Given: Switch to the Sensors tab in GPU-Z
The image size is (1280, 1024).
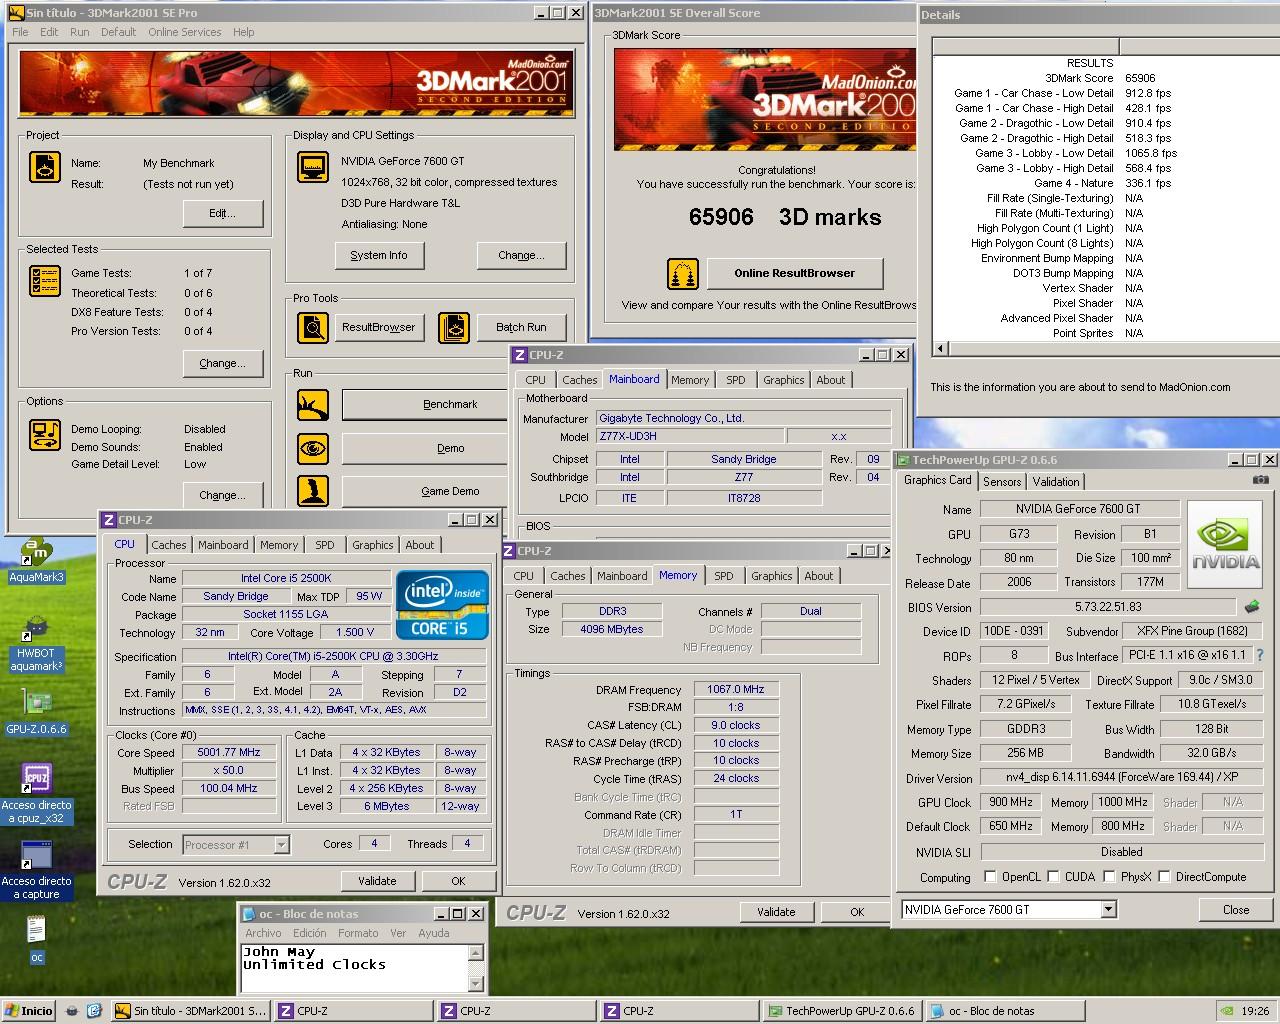Looking at the screenshot, I should point(1002,481).
